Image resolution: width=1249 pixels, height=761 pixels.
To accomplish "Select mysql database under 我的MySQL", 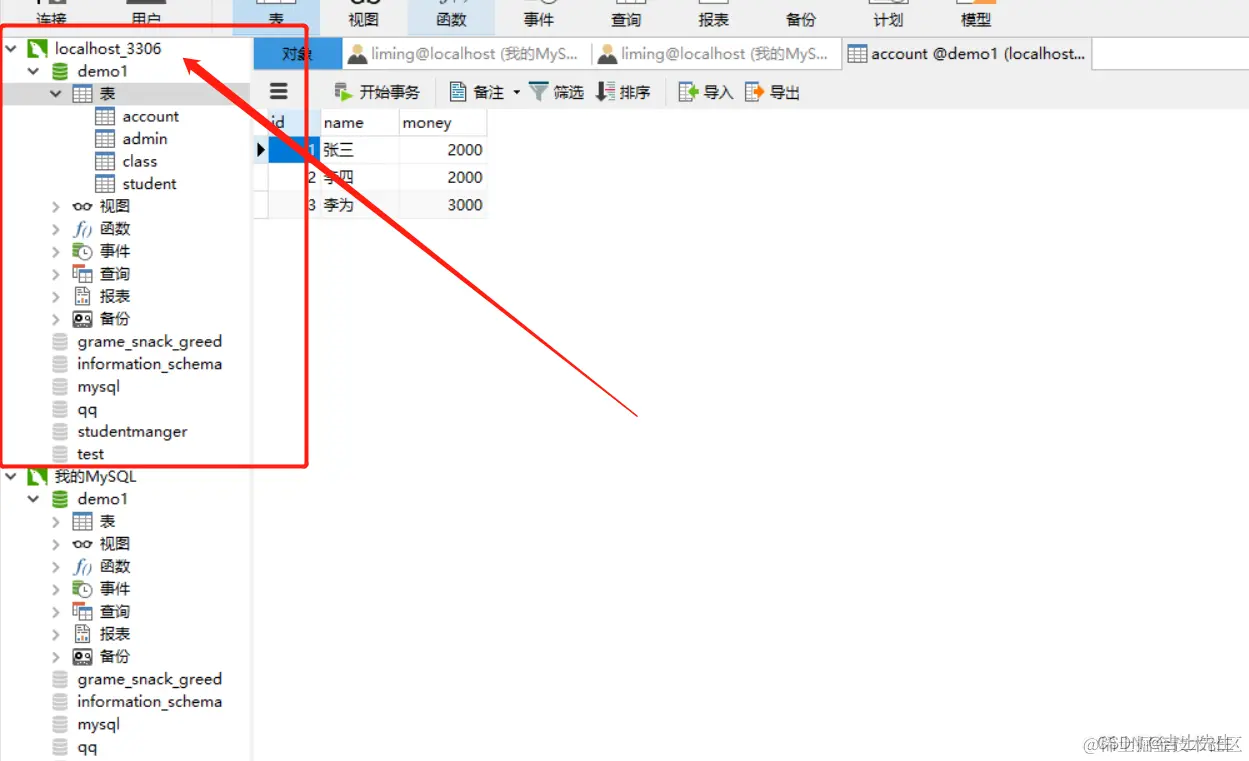I will (99, 724).
